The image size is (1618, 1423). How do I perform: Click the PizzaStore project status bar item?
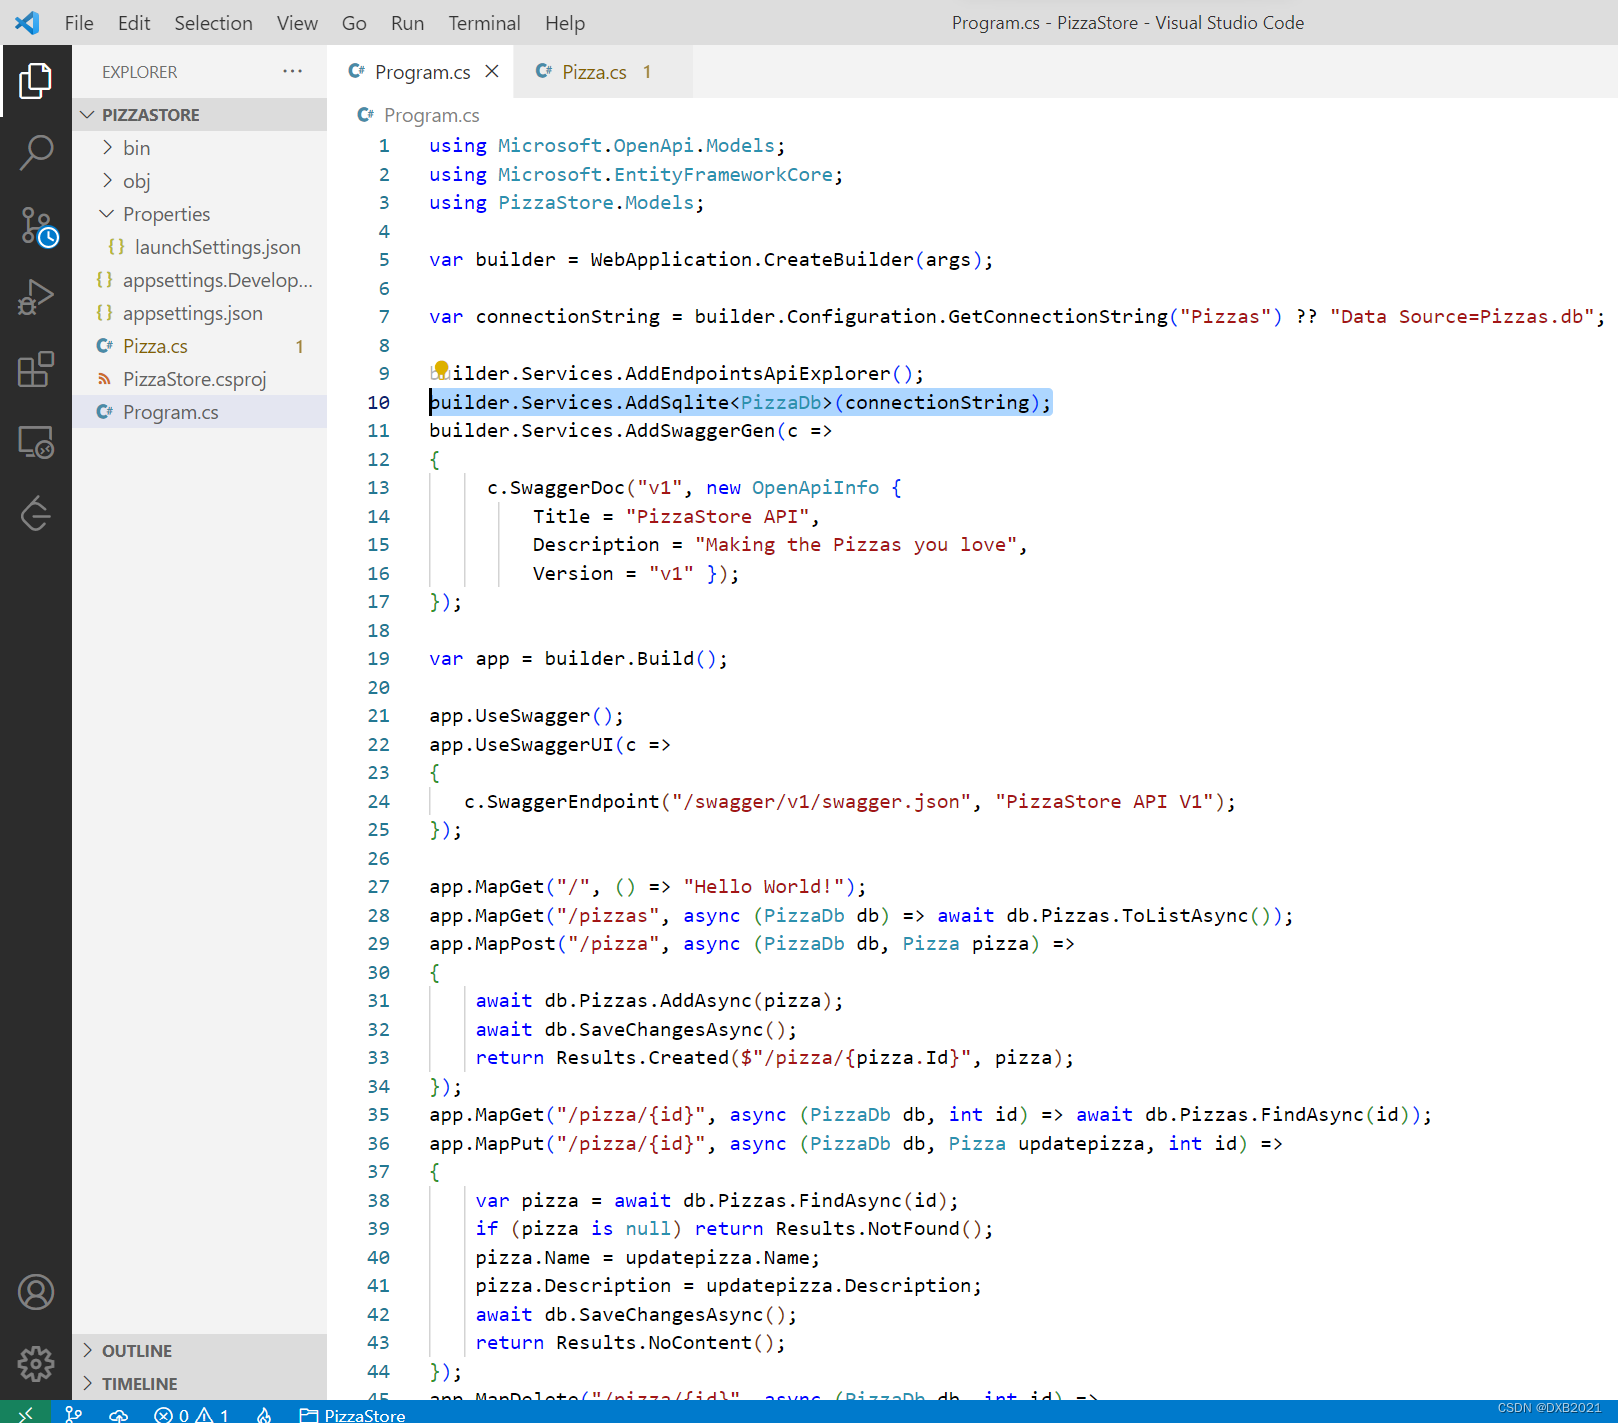tap(353, 1414)
